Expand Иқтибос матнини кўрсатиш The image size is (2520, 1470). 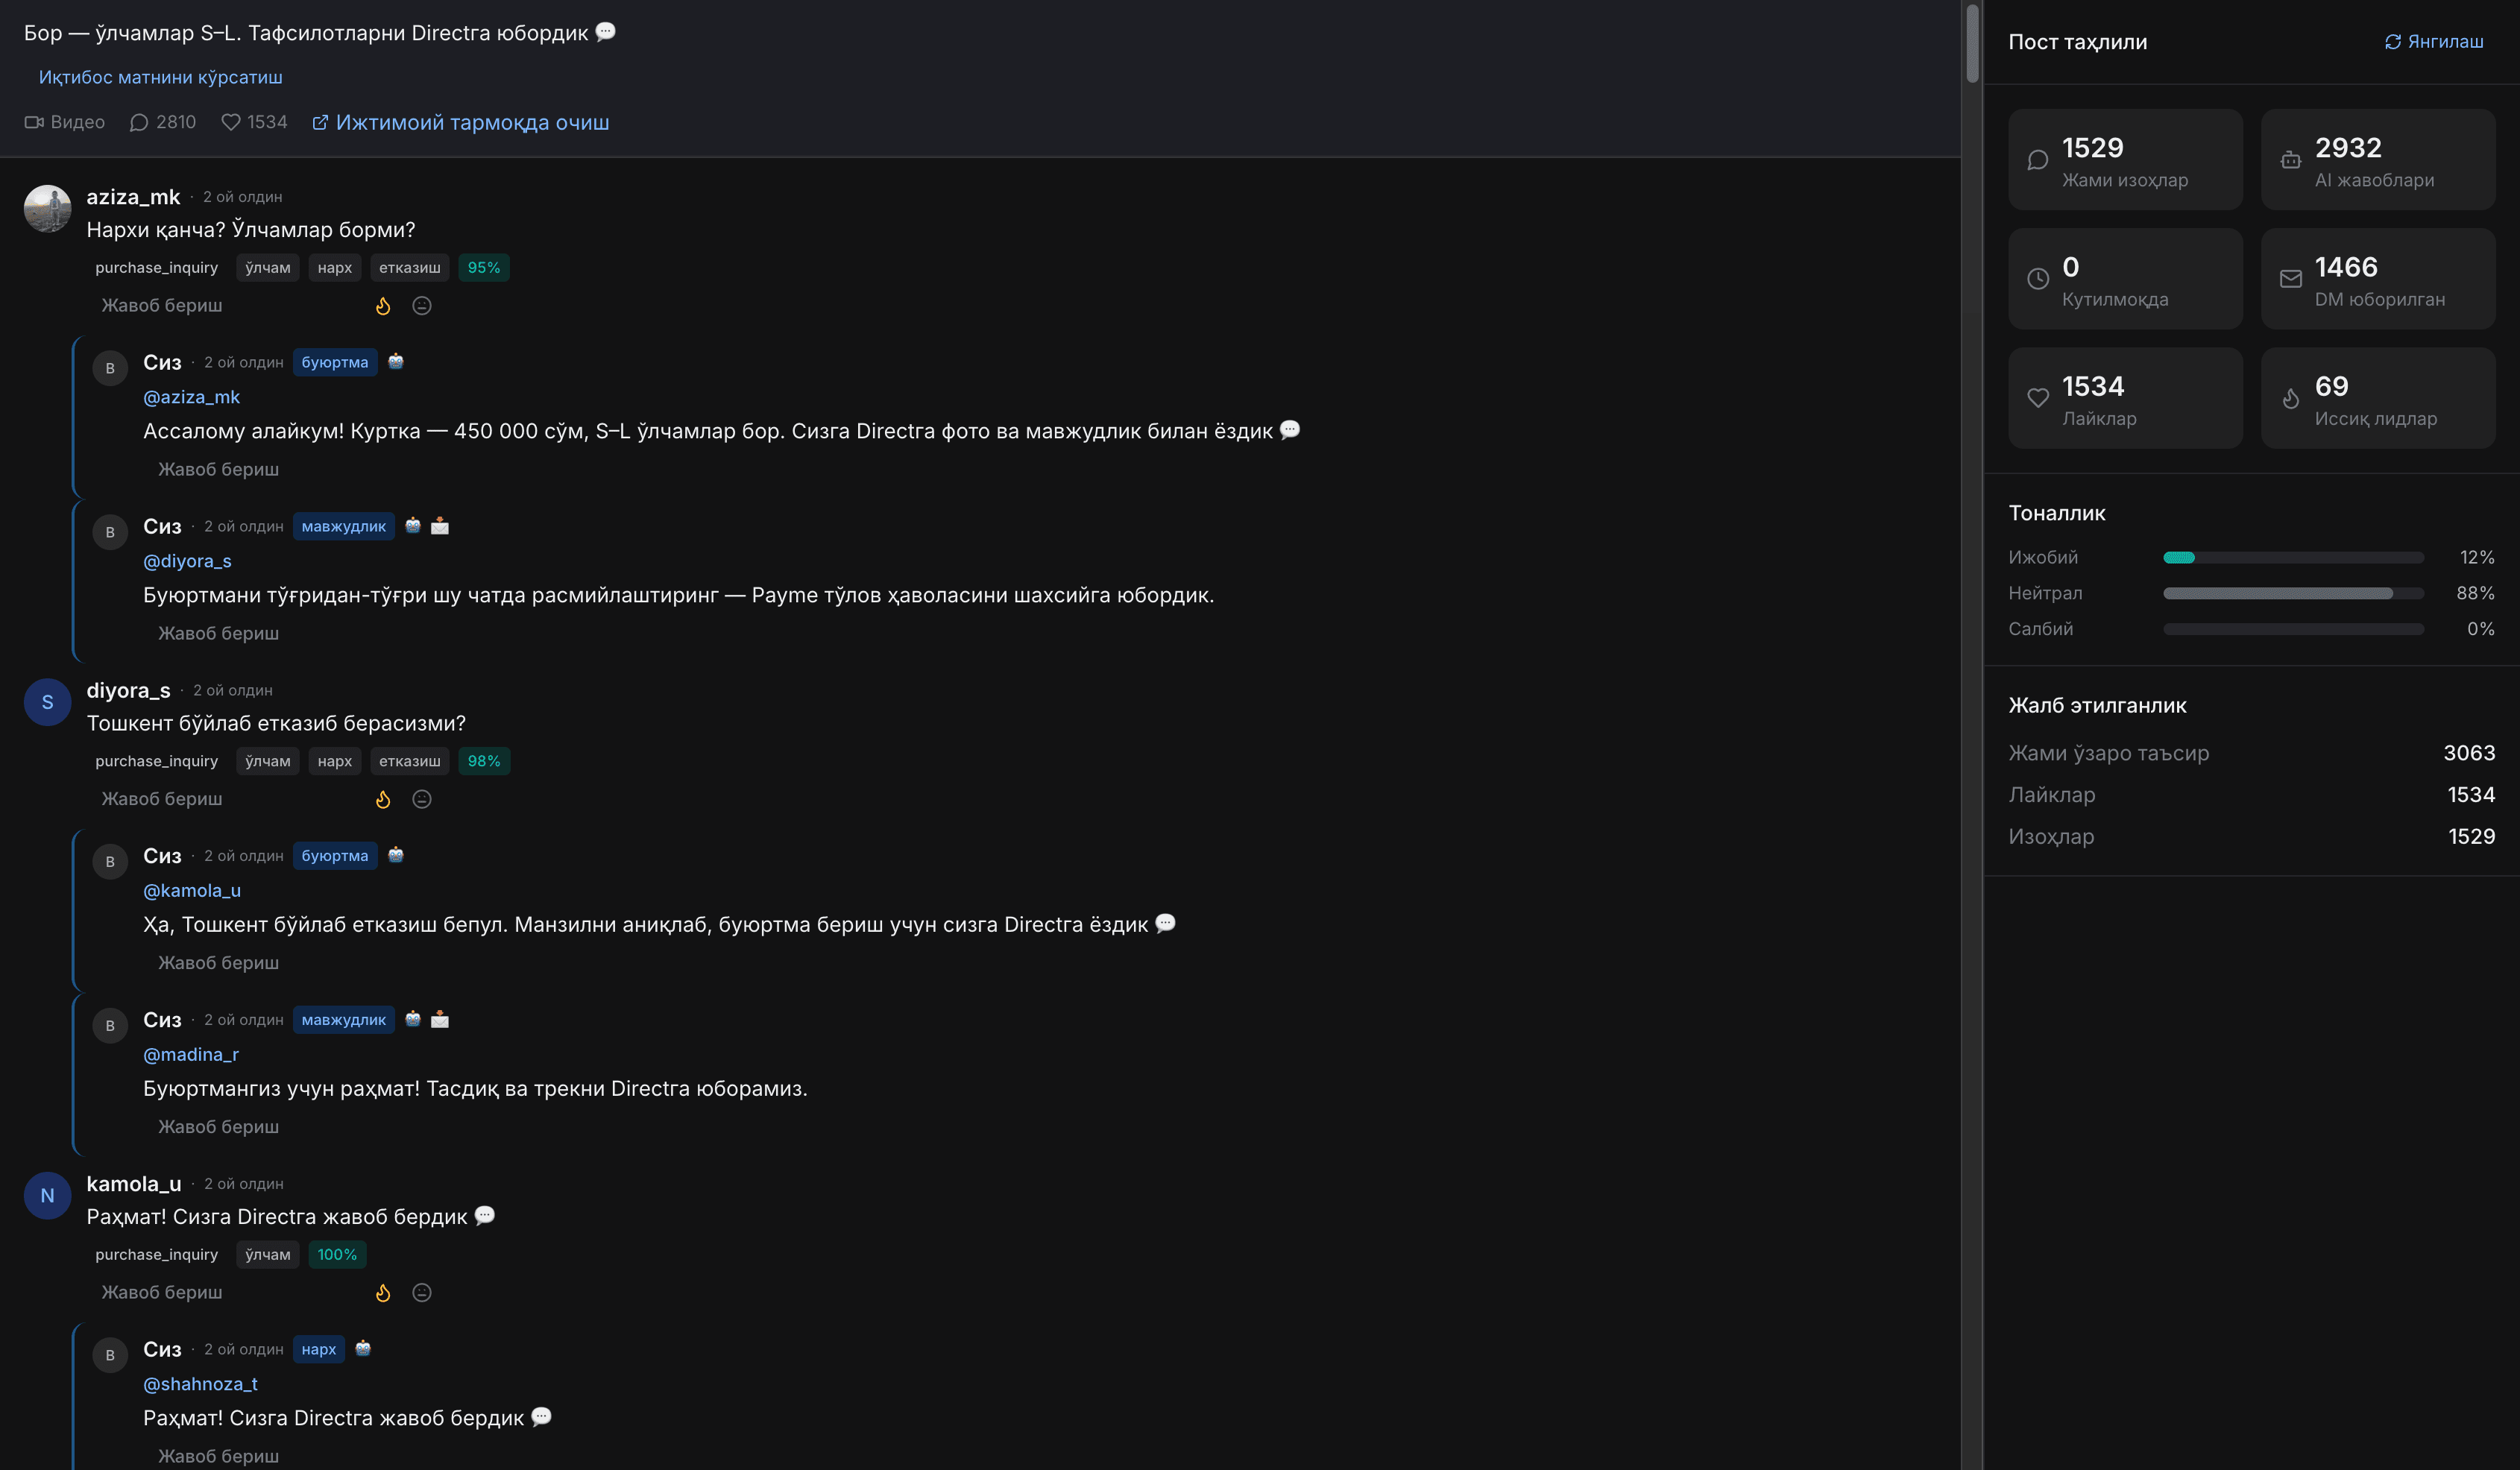click(160, 77)
